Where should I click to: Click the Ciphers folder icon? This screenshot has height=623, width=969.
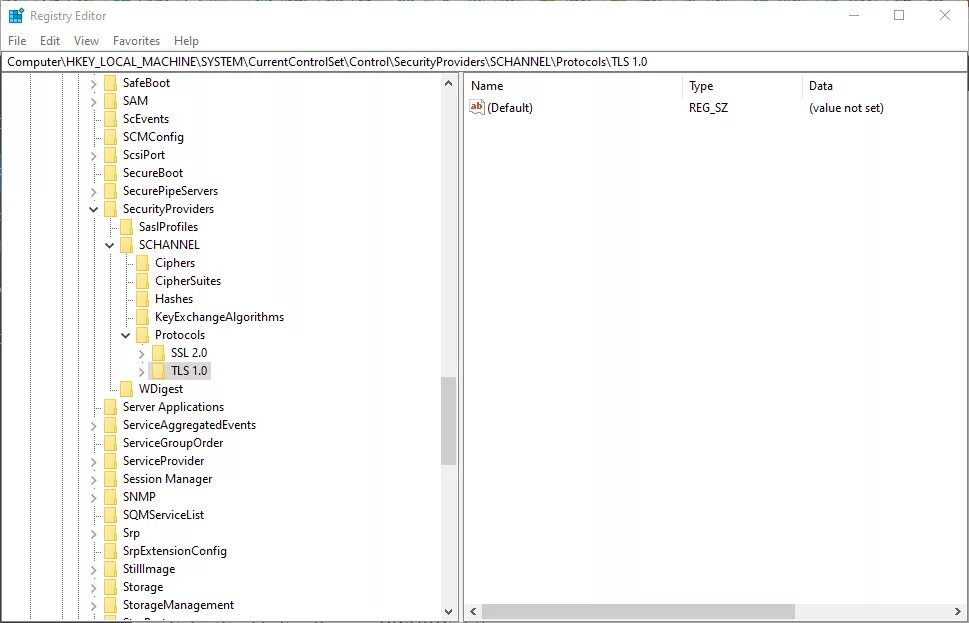point(142,263)
